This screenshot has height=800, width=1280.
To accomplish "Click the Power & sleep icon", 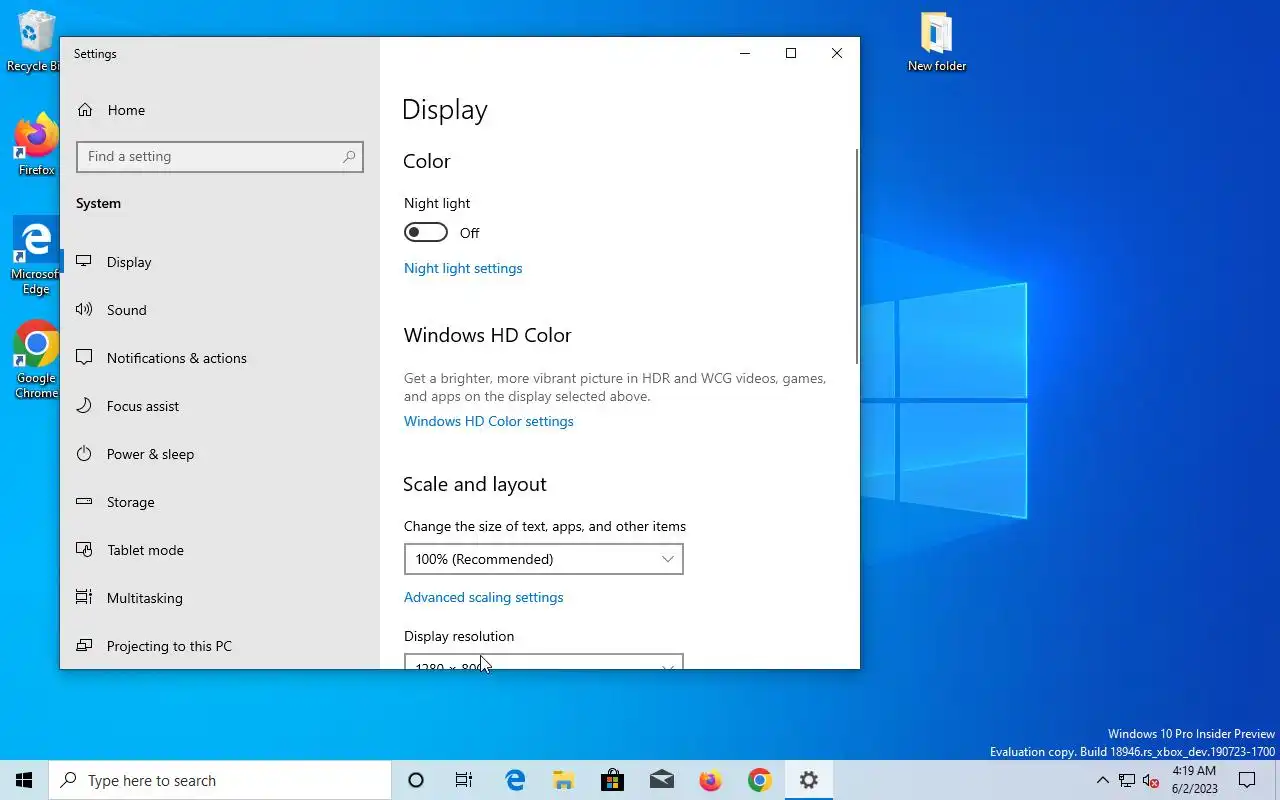I will (85, 454).
